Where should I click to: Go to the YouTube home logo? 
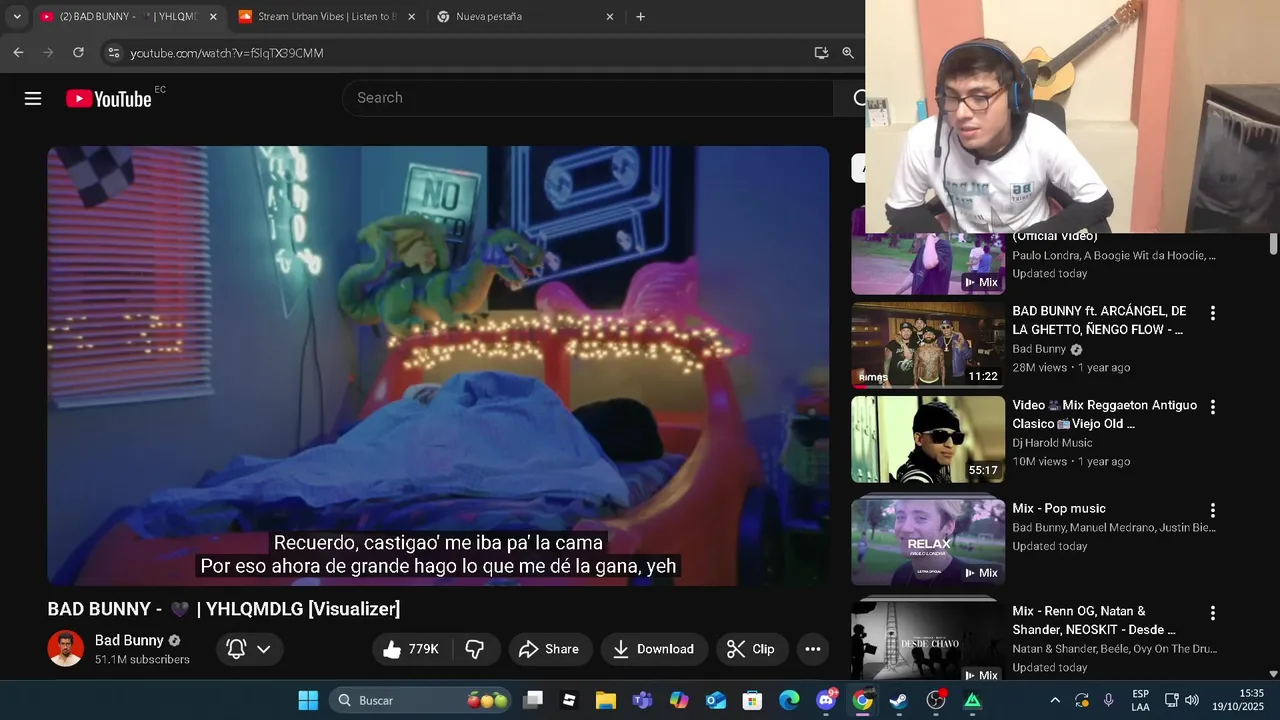point(109,98)
